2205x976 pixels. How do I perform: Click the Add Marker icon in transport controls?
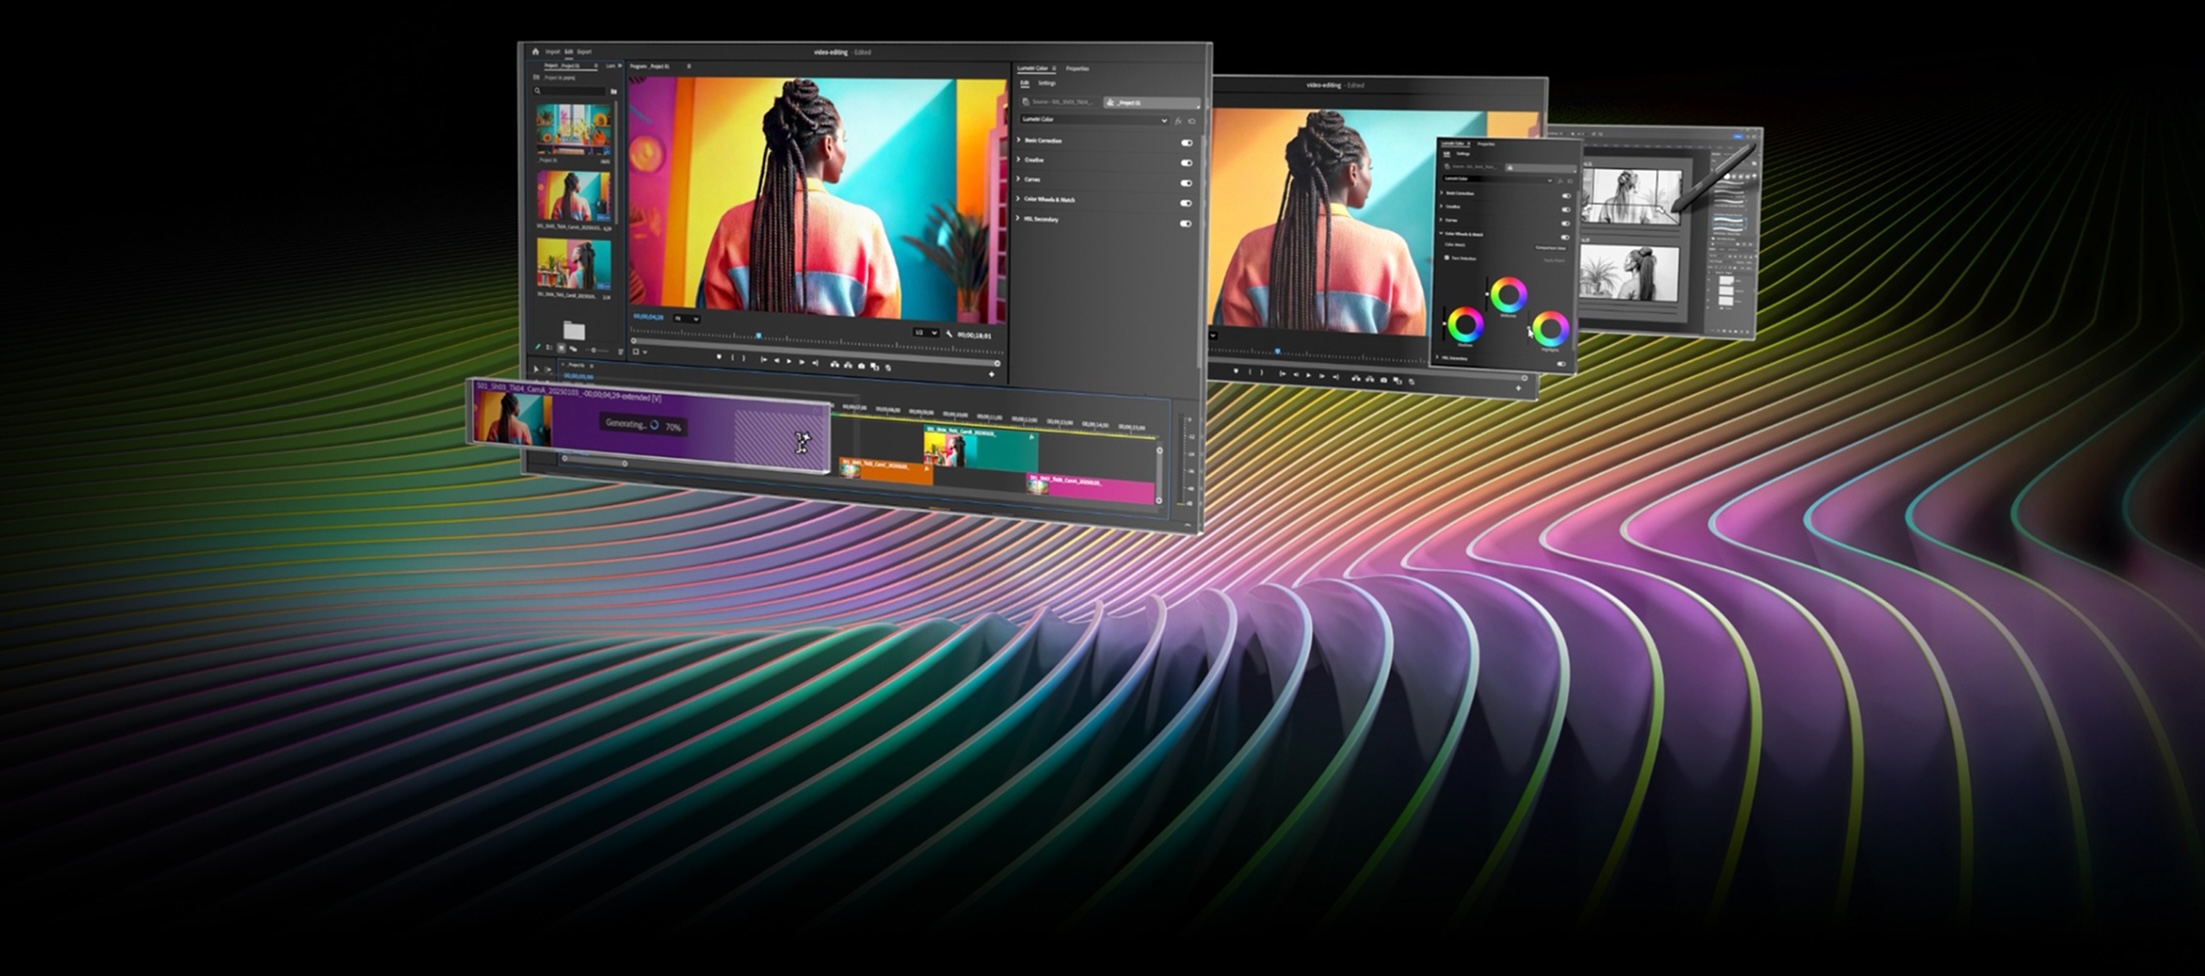tap(718, 358)
